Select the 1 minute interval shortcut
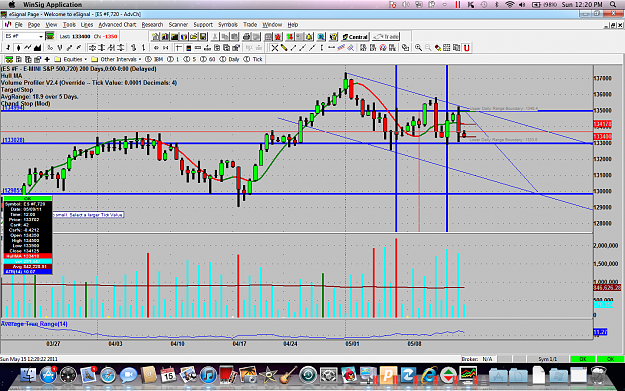The height and width of the screenshot is (391, 625). pyautogui.click(x=173, y=59)
